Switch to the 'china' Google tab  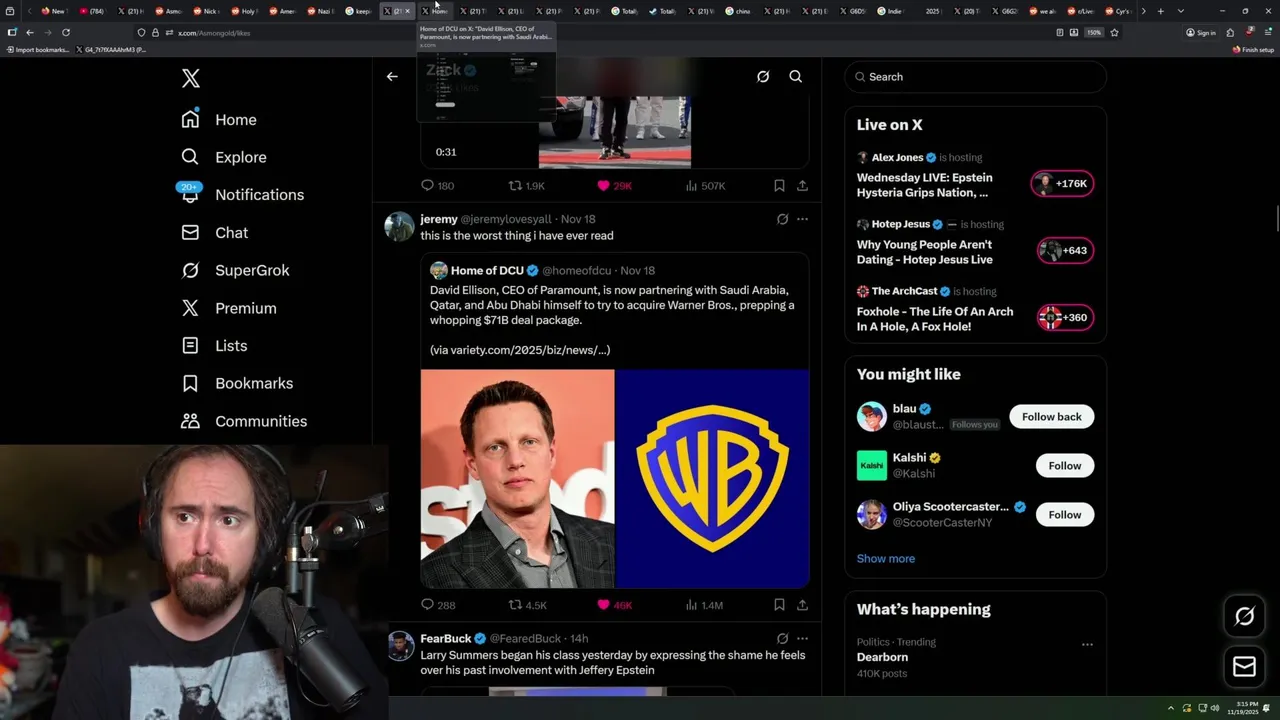(738, 11)
